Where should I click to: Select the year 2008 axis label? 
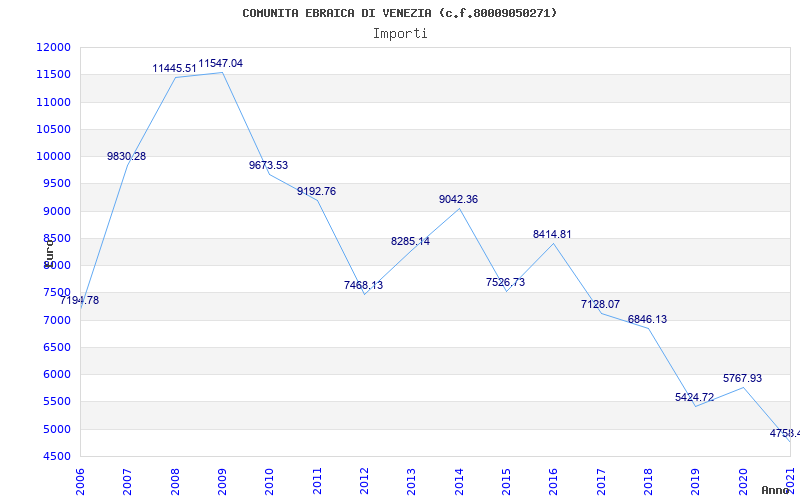click(175, 481)
